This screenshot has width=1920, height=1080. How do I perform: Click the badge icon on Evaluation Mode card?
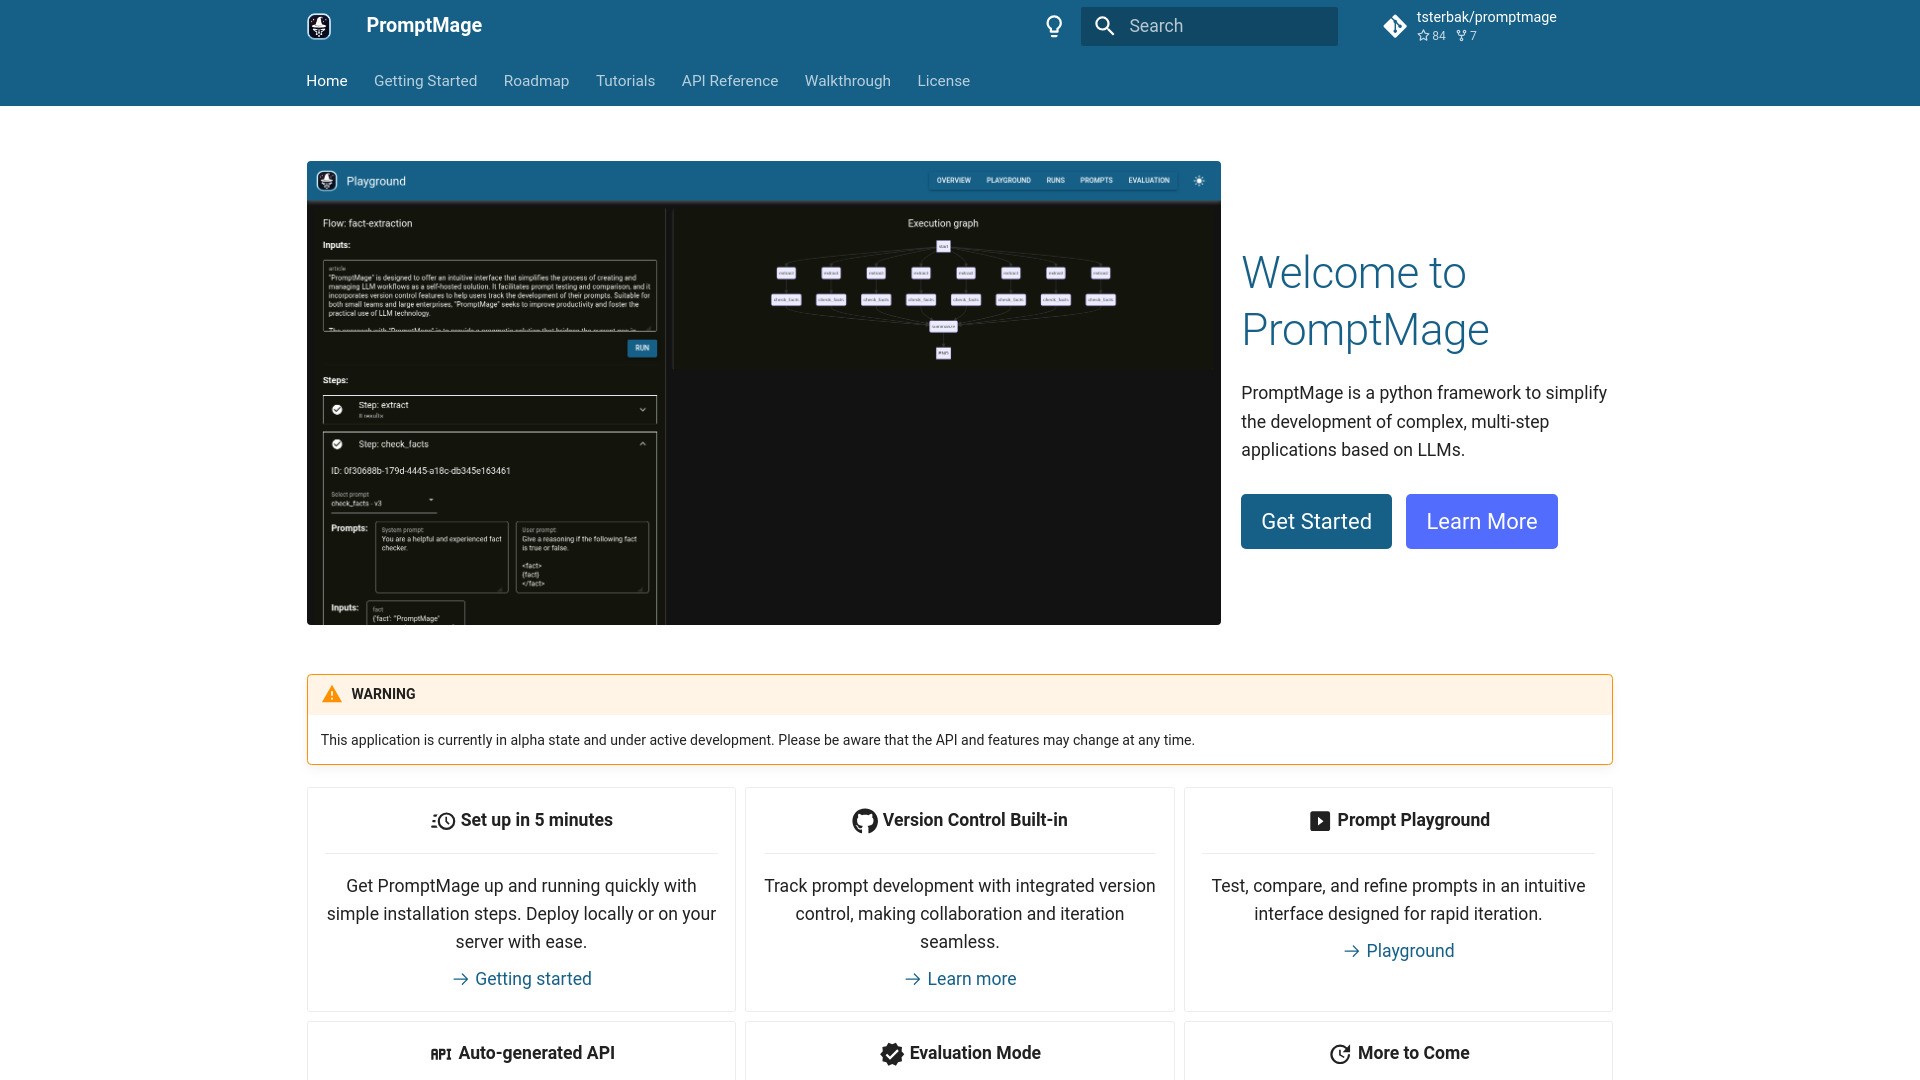coord(891,1053)
